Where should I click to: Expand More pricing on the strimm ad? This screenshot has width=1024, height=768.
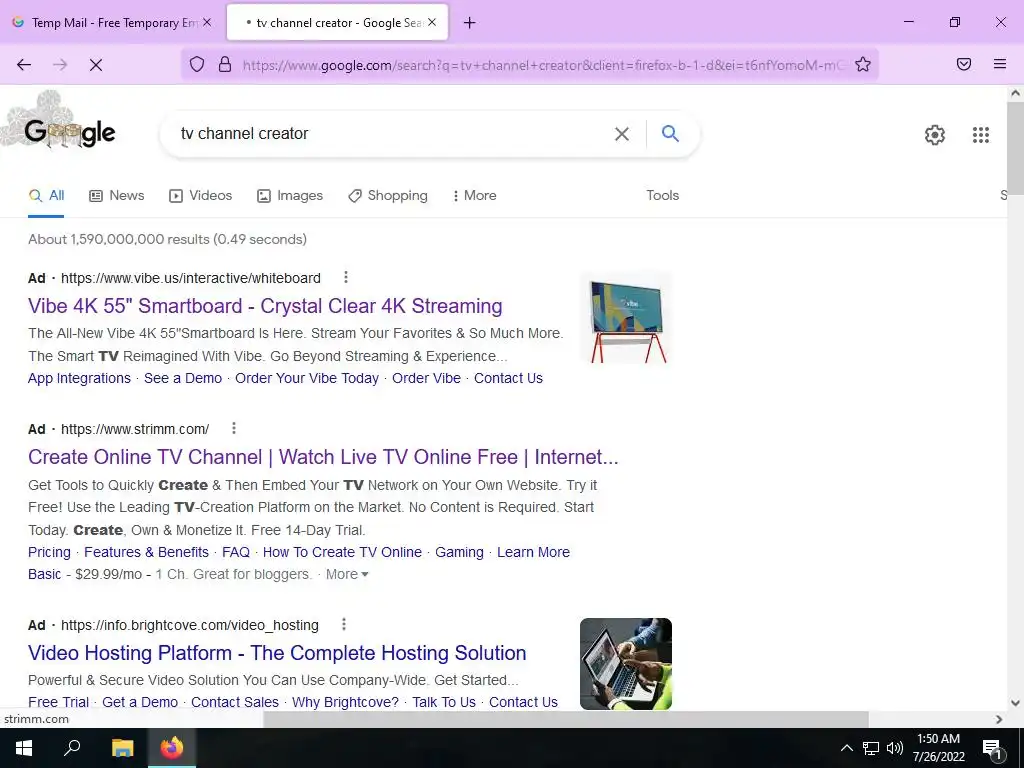pyautogui.click(x=347, y=574)
